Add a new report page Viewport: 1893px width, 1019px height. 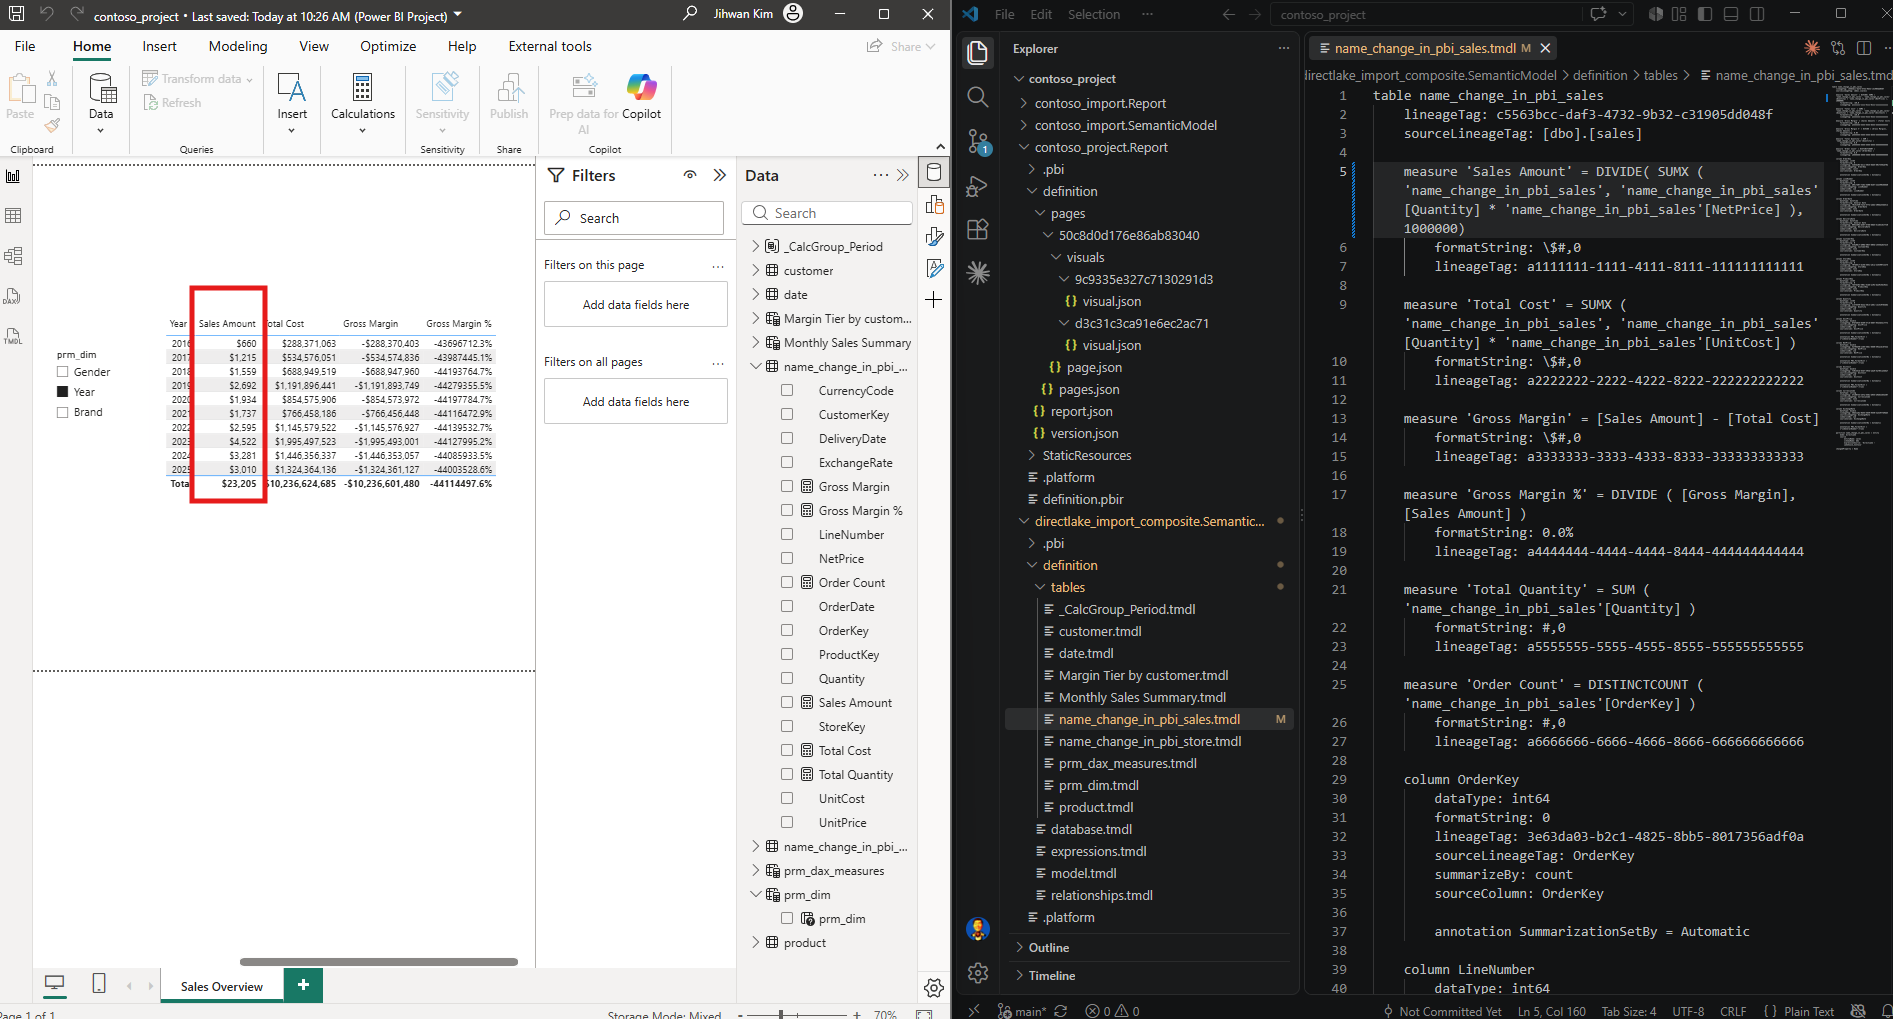pyautogui.click(x=303, y=985)
